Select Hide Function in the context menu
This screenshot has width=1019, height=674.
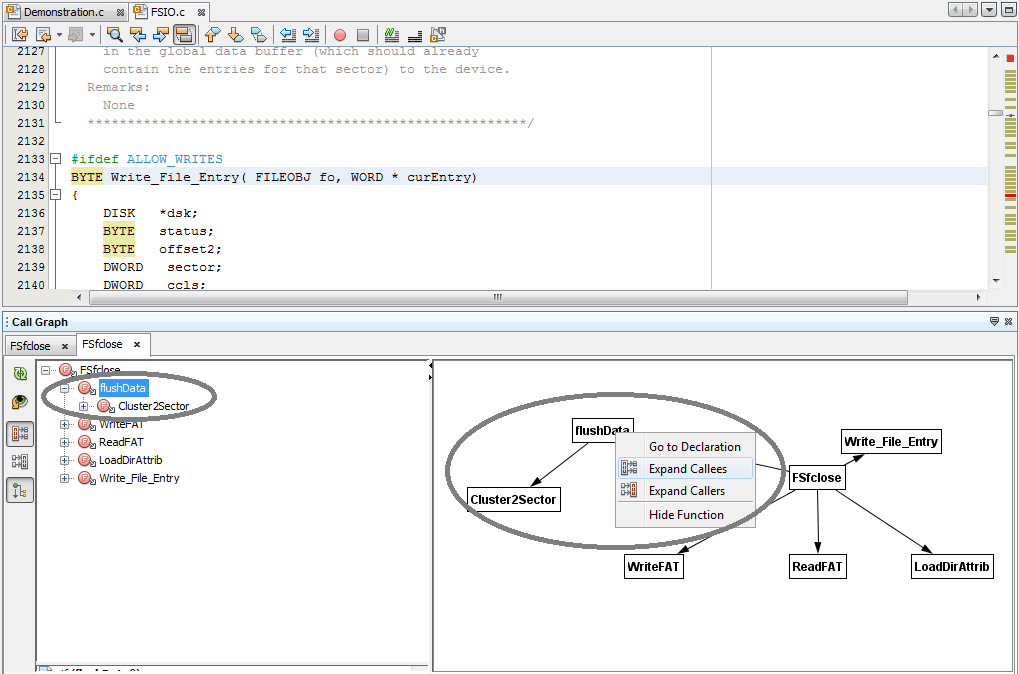pyautogui.click(x=686, y=515)
